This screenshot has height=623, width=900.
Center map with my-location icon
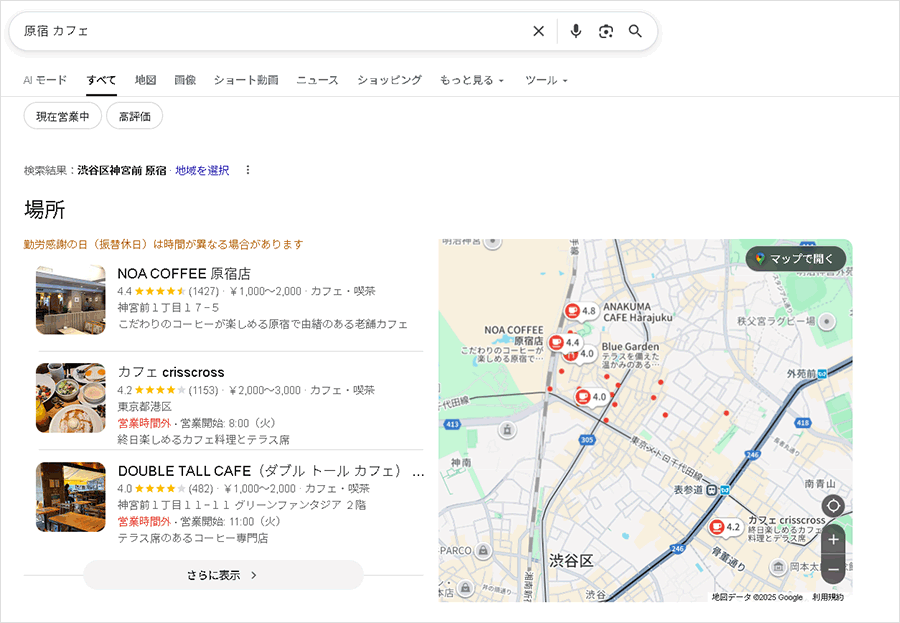click(x=833, y=505)
